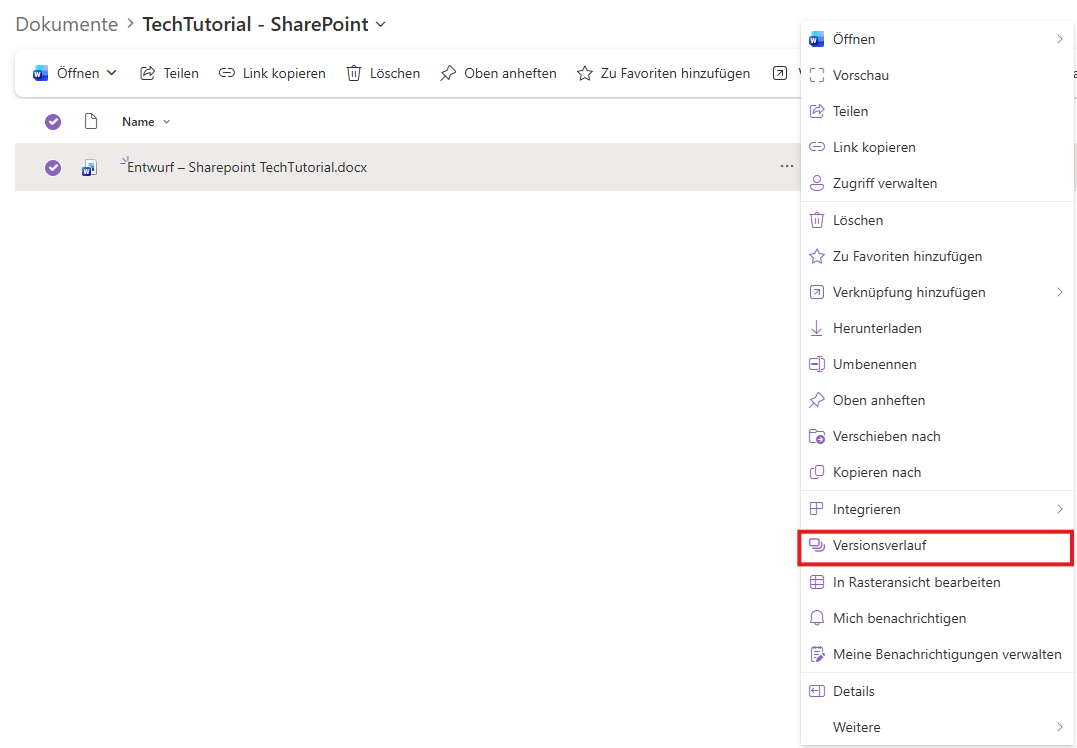This screenshot has width=1077, height=748.
Task: Click Link kopieren in the toolbar
Action: (x=272, y=73)
